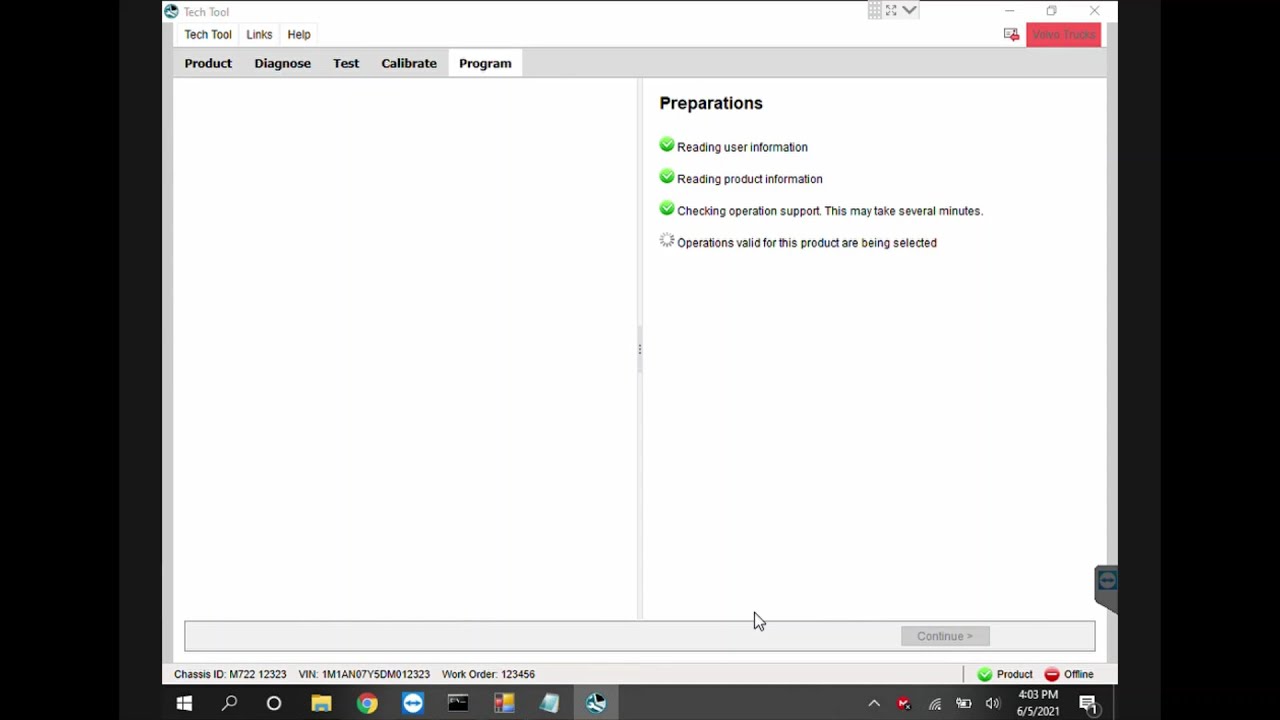
Task: Click the greyed Continue button
Action: pyautogui.click(x=945, y=636)
